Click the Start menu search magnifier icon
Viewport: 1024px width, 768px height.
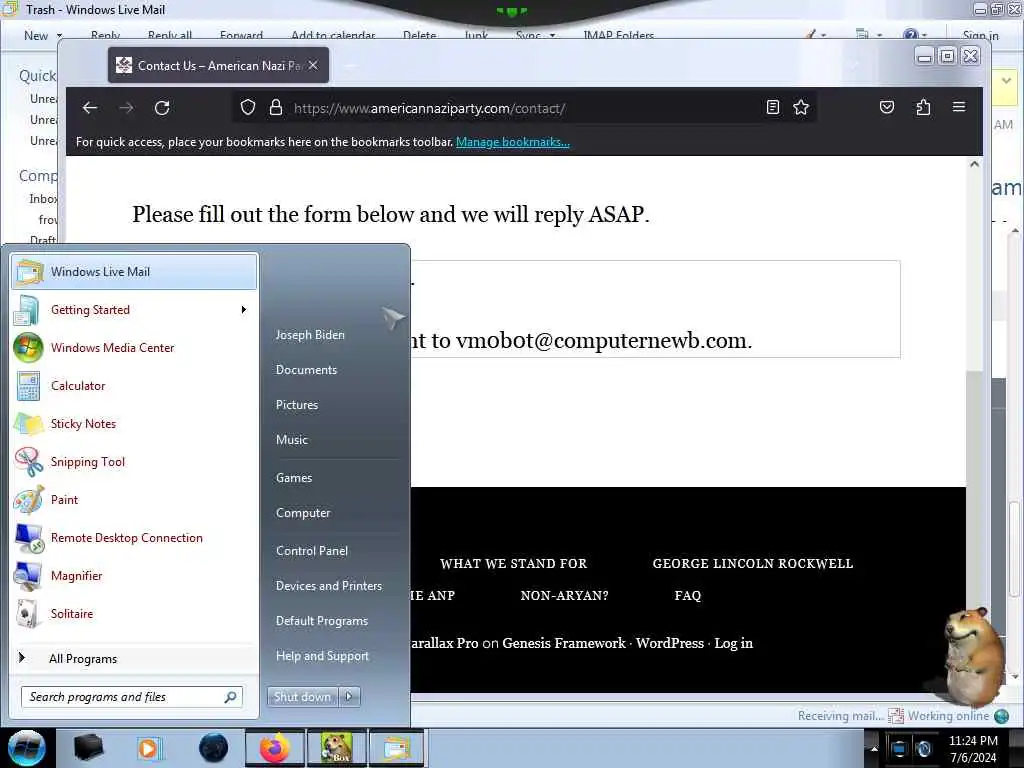click(231, 697)
